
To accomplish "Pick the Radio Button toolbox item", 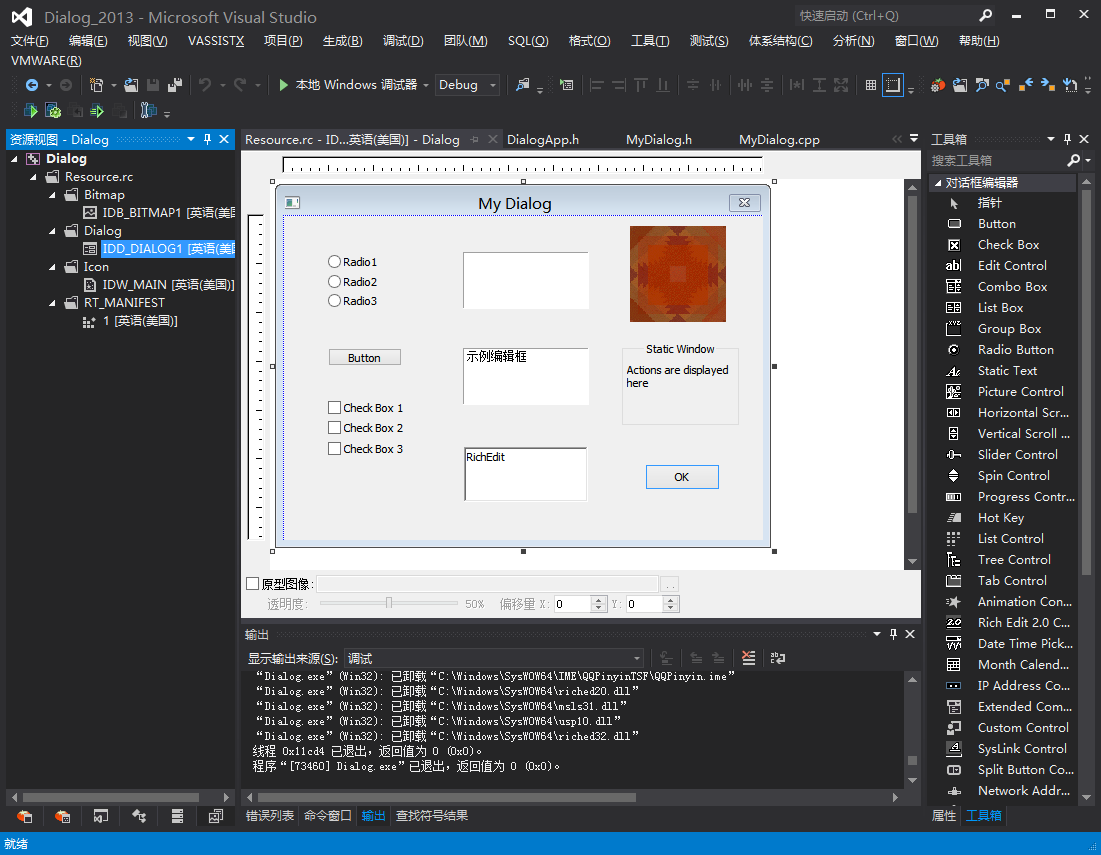I will point(1015,350).
